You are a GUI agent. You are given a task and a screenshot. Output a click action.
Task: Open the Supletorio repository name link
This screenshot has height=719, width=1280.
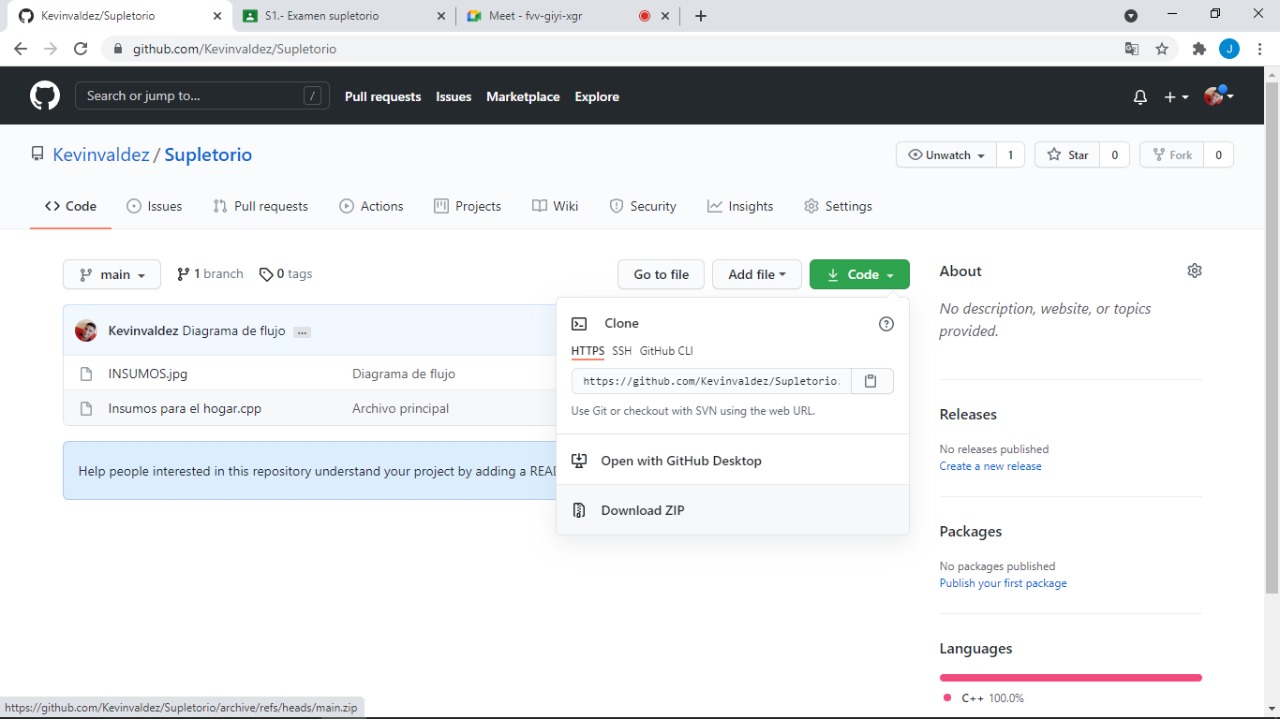208,154
